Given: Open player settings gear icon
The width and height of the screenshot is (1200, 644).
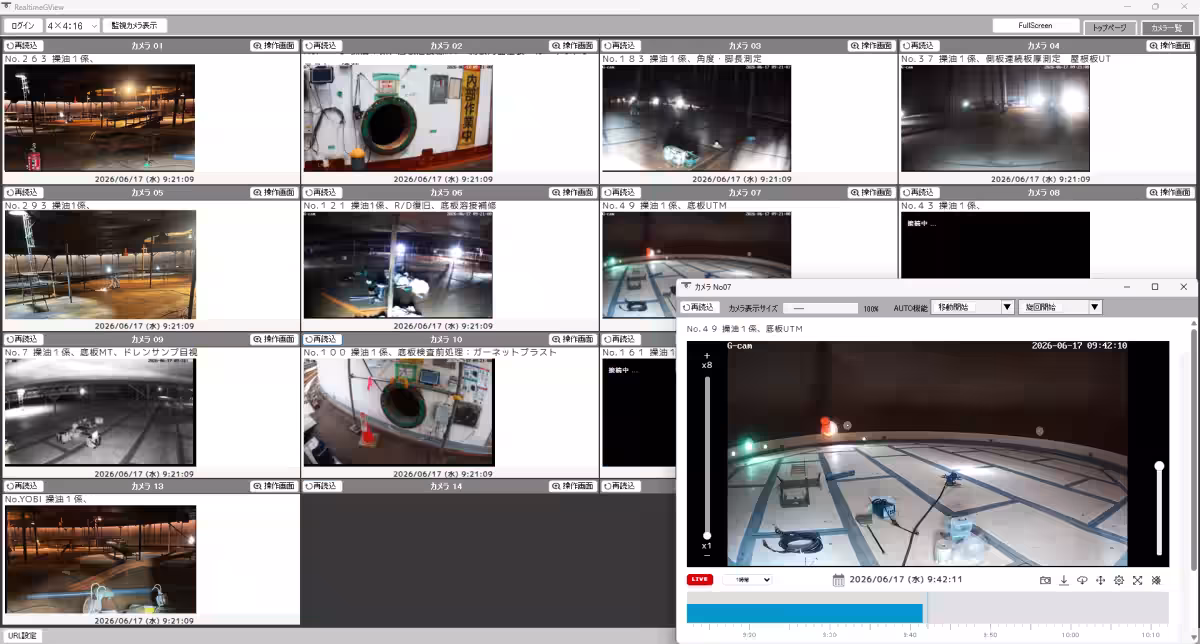Looking at the screenshot, I should 1119,580.
